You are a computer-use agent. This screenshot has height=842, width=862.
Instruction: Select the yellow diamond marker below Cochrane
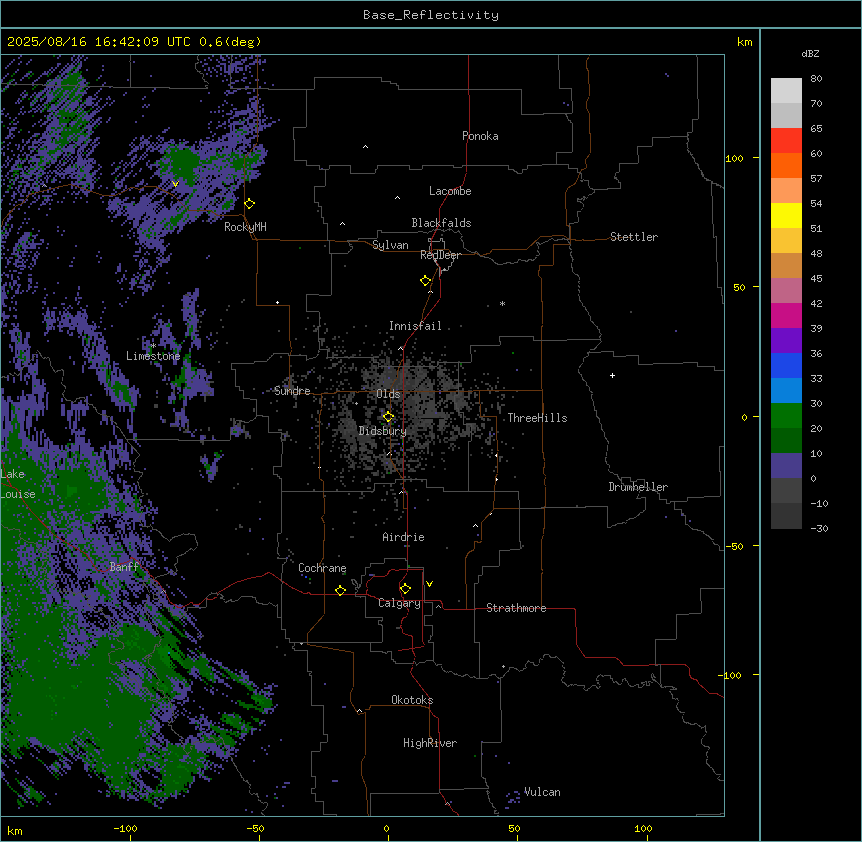pos(340,590)
